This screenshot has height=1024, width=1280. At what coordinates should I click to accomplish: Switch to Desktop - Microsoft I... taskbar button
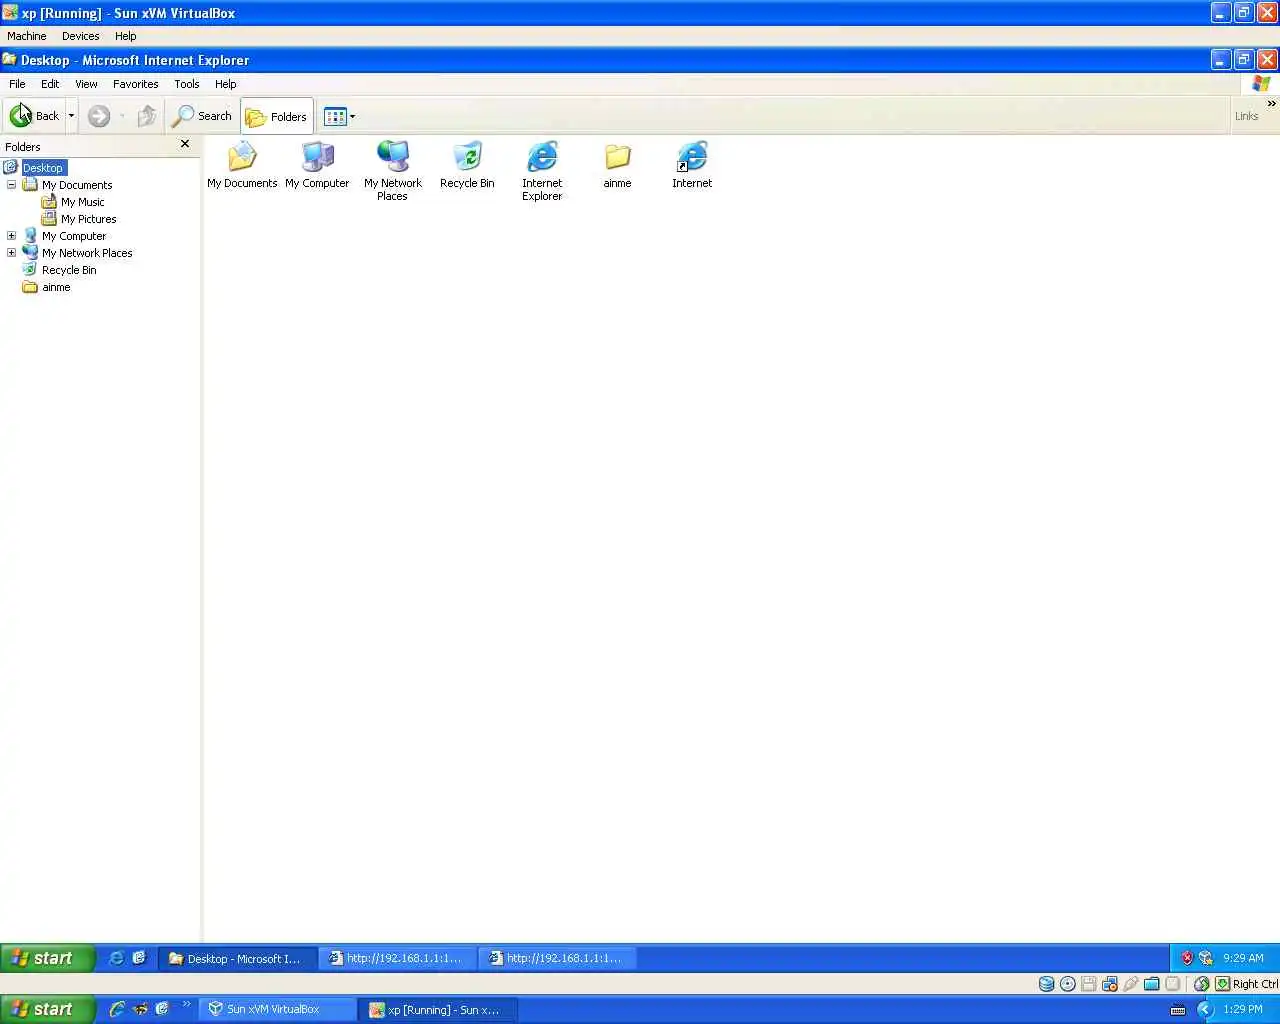[238, 958]
